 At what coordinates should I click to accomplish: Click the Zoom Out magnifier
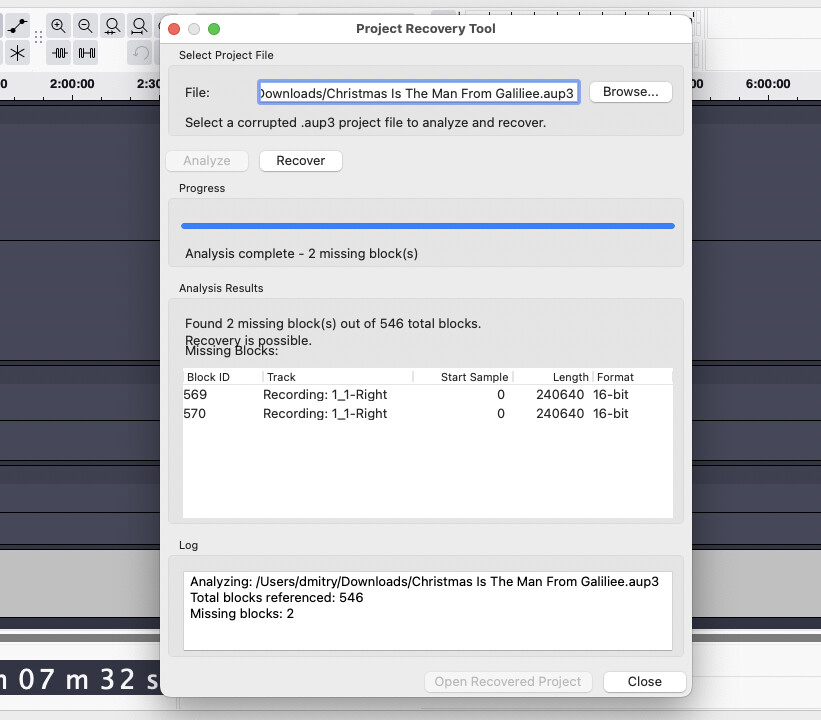[86, 27]
